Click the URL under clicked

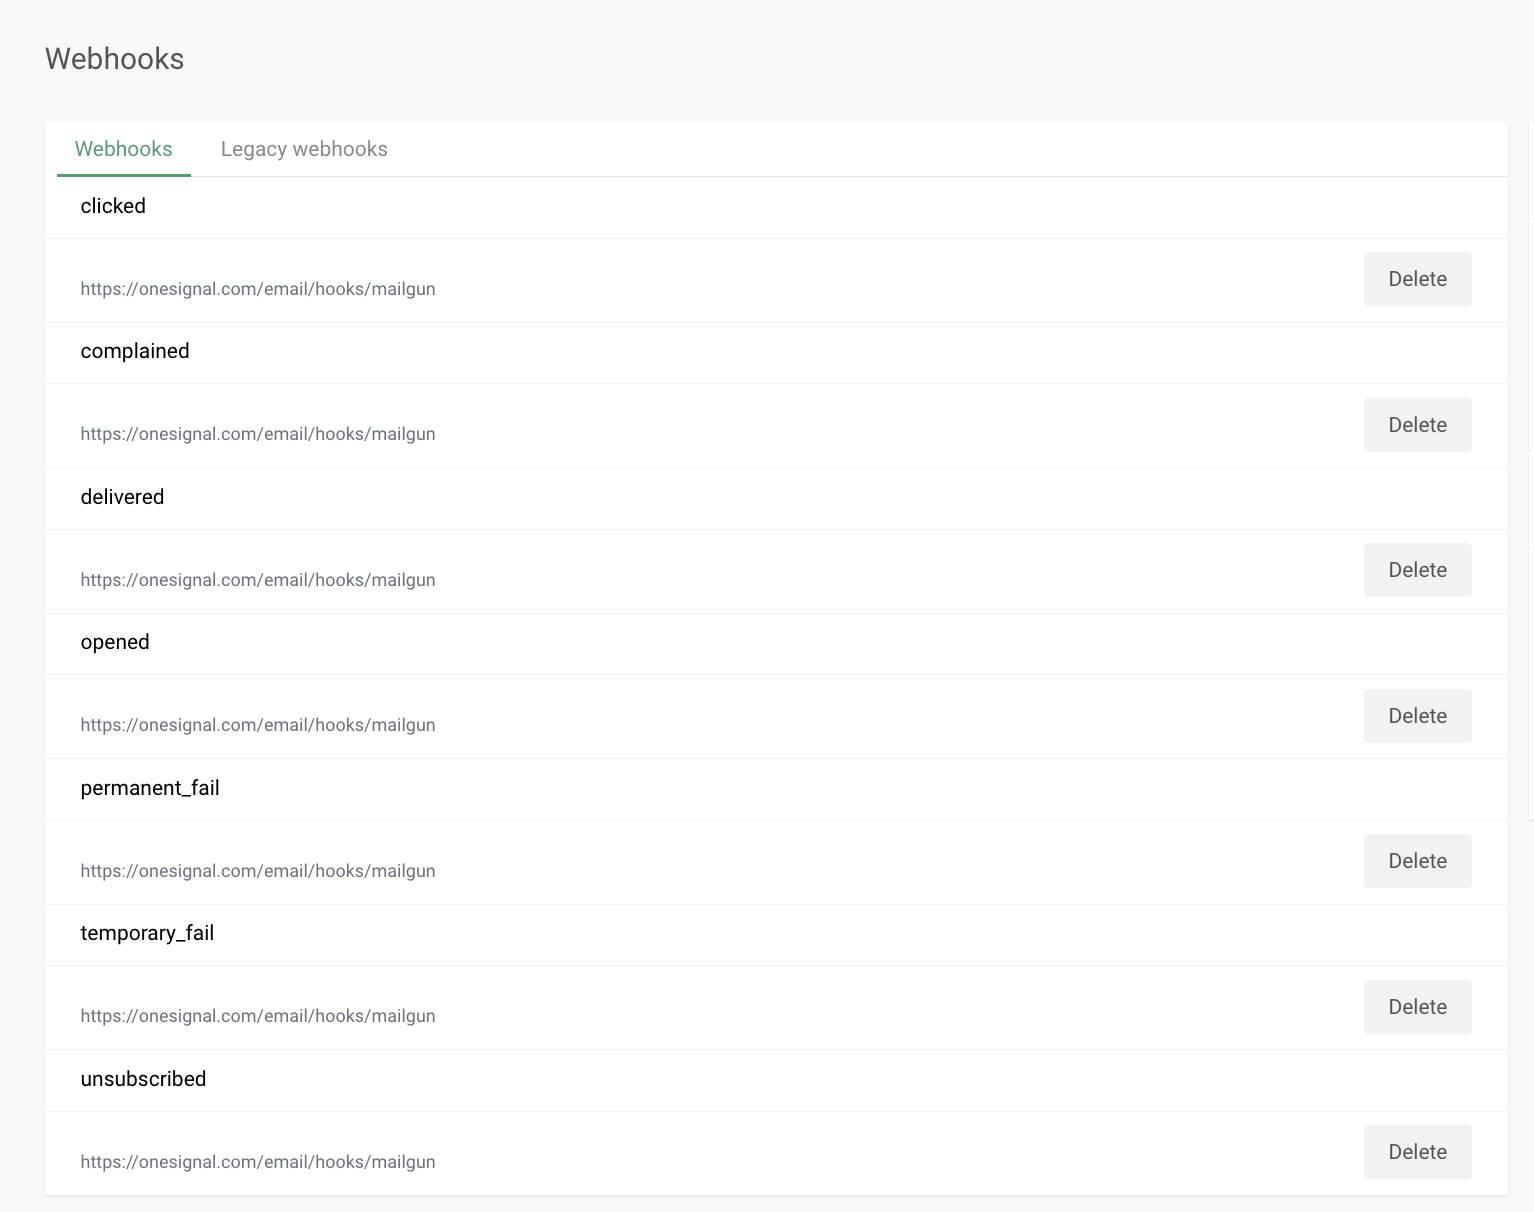click(x=258, y=289)
